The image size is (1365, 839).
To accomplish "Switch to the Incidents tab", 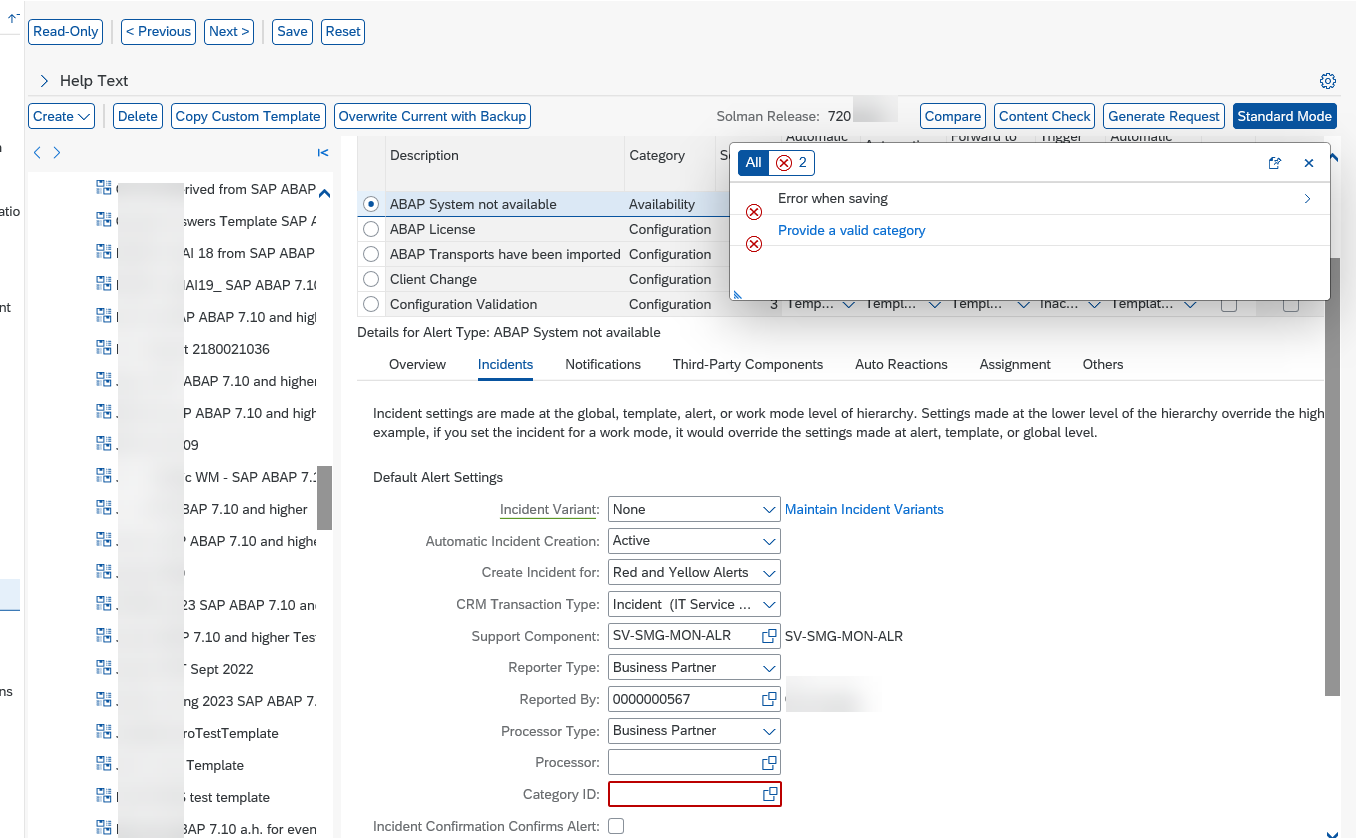I will 505,364.
